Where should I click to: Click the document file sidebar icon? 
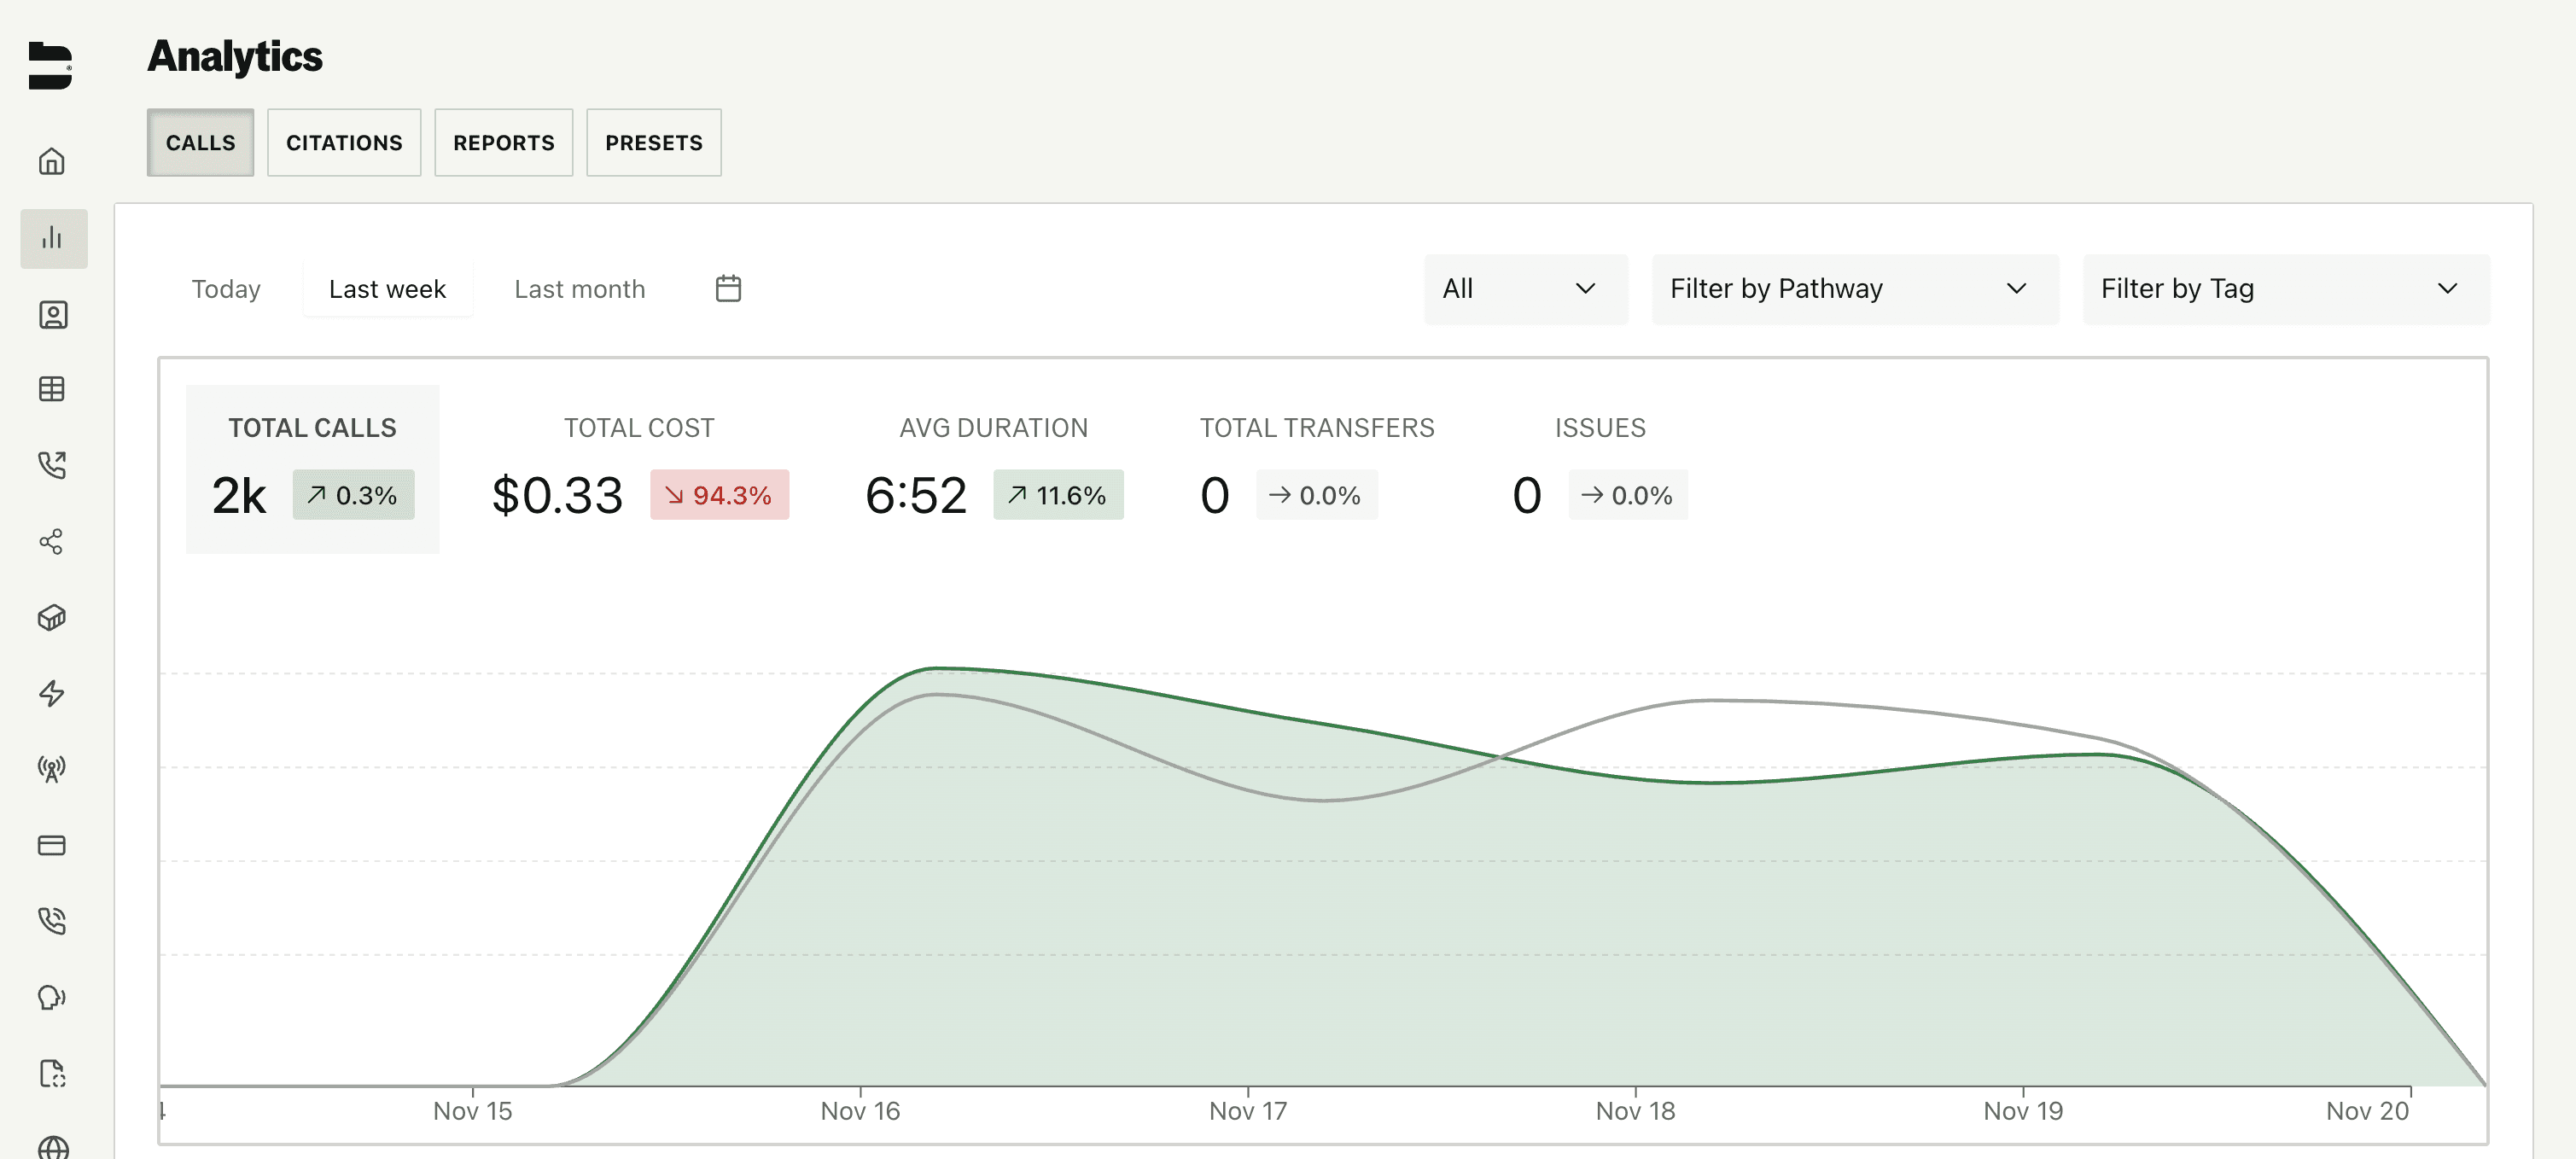(x=52, y=1073)
